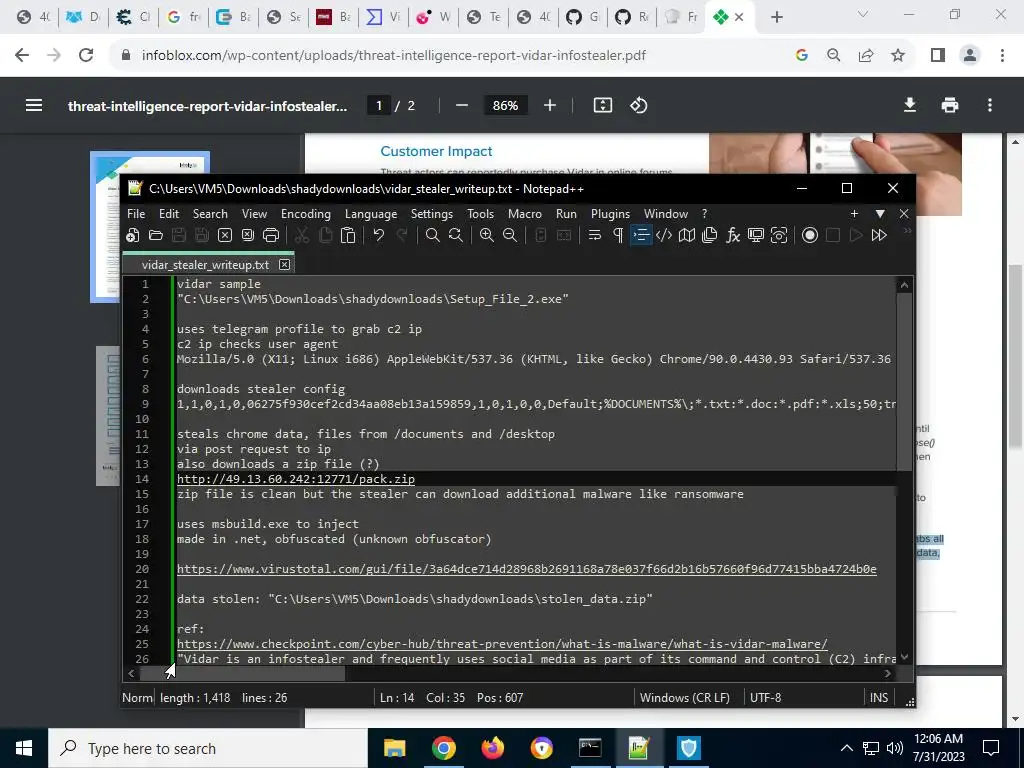The width and height of the screenshot is (1024, 768).
Task: Open the PDF viewer three-dot more menu
Action: (x=990, y=105)
